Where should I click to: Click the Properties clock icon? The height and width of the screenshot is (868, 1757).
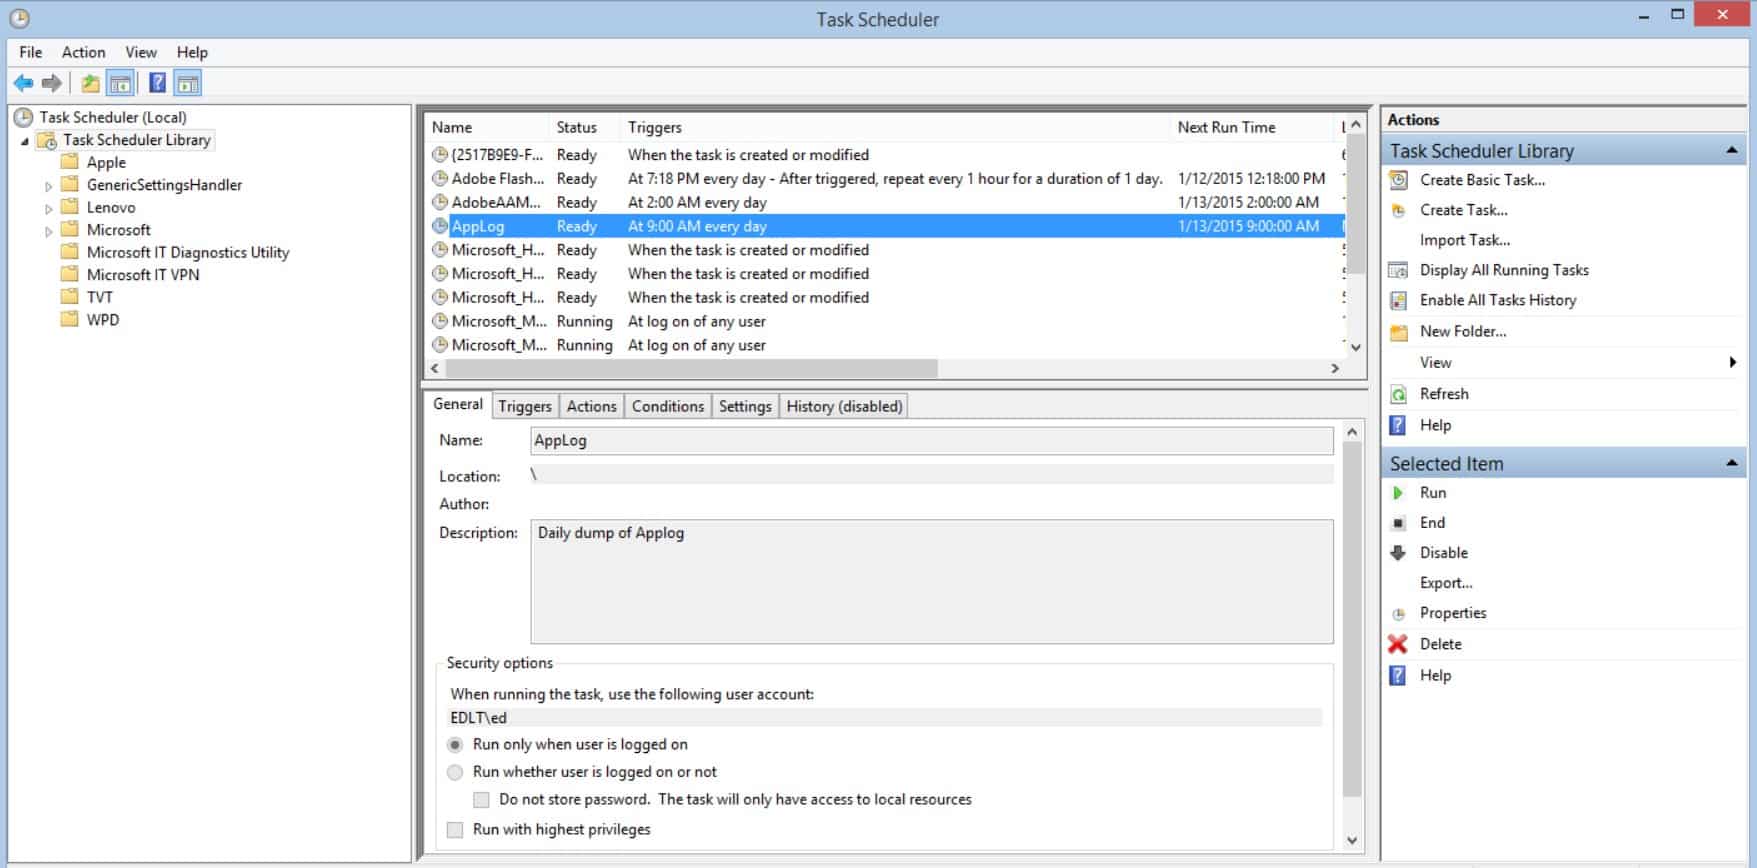[x=1398, y=613]
